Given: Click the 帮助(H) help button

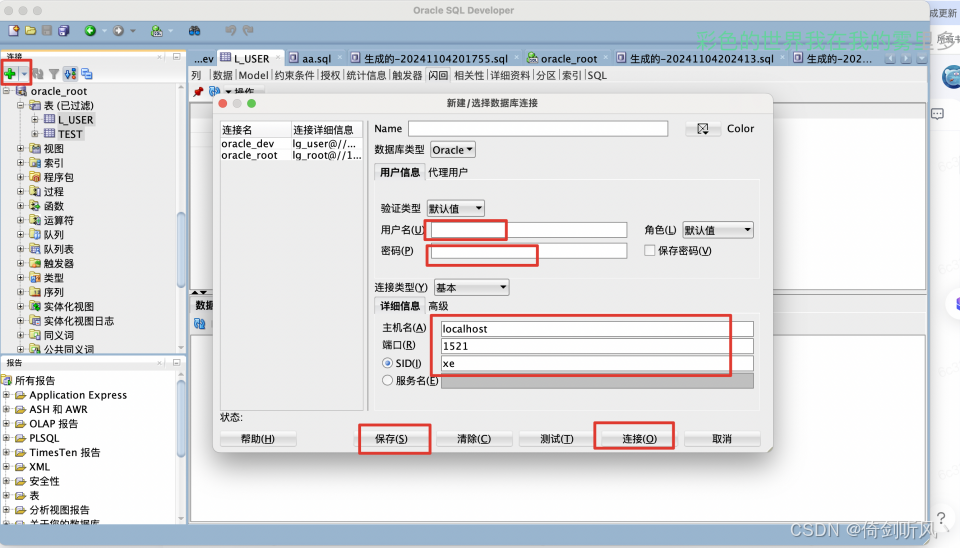Looking at the screenshot, I should point(258,438).
